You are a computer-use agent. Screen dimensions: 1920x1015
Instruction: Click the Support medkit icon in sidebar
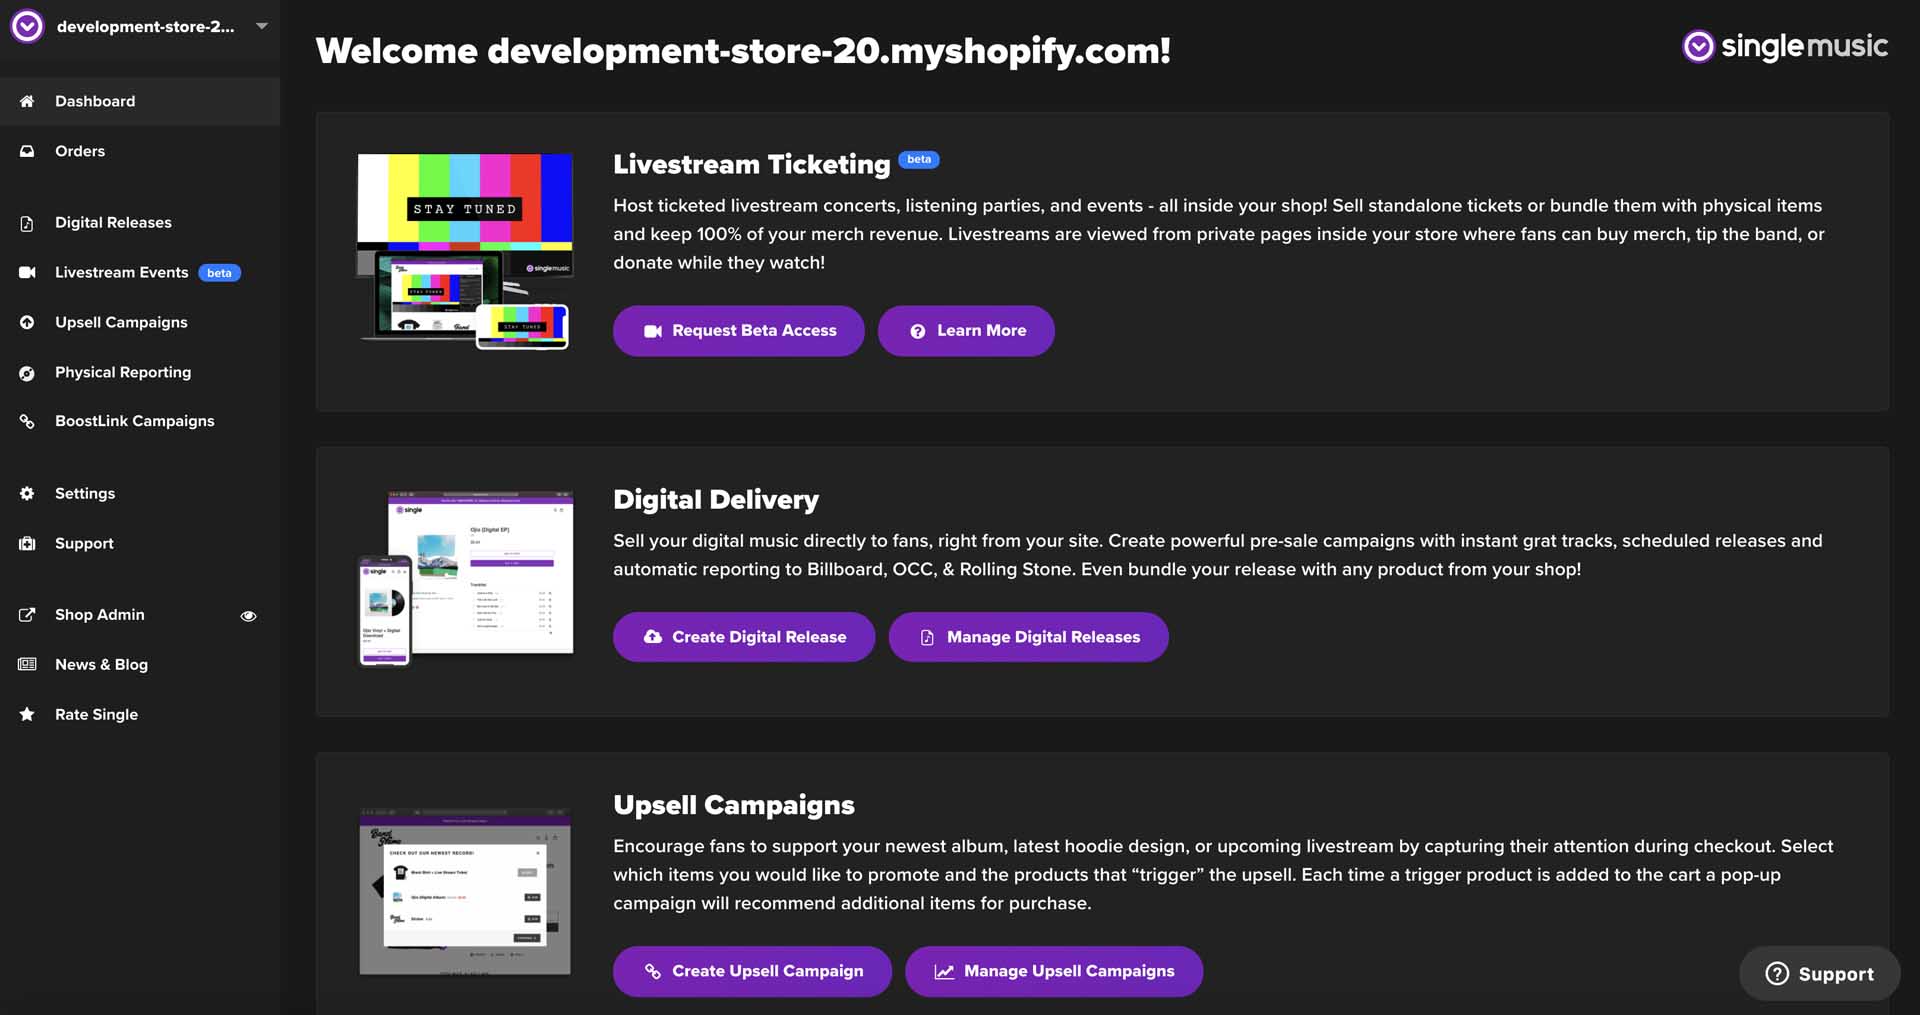[x=27, y=543]
